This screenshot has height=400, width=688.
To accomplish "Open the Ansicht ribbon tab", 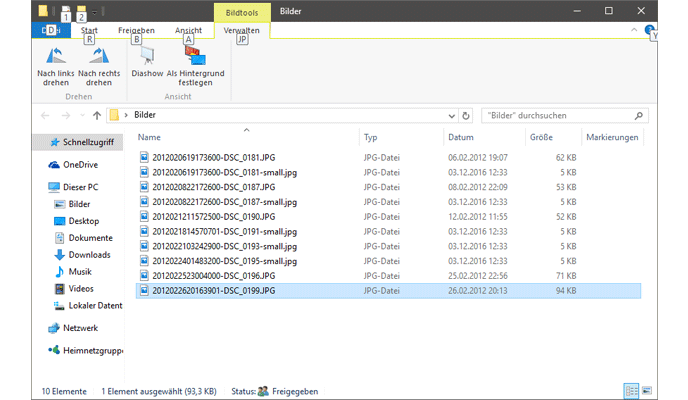I will coord(188,31).
